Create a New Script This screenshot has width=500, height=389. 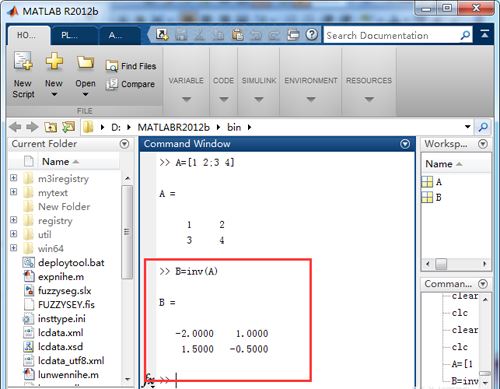(23, 75)
